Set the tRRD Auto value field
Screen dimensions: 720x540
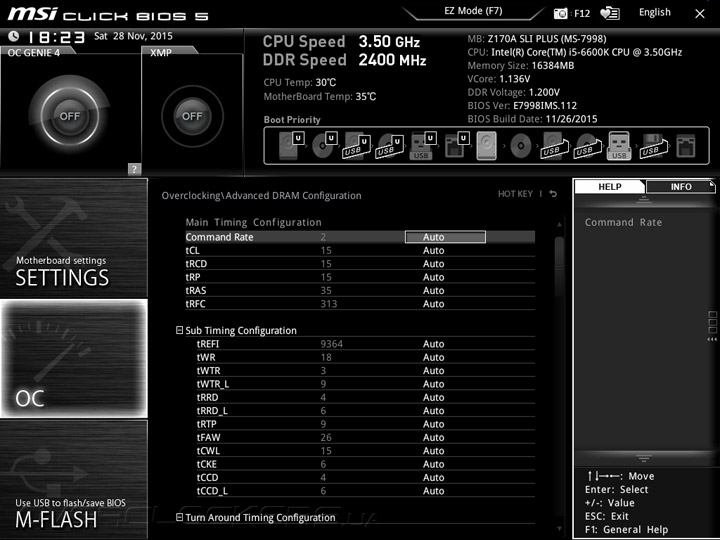pos(433,397)
